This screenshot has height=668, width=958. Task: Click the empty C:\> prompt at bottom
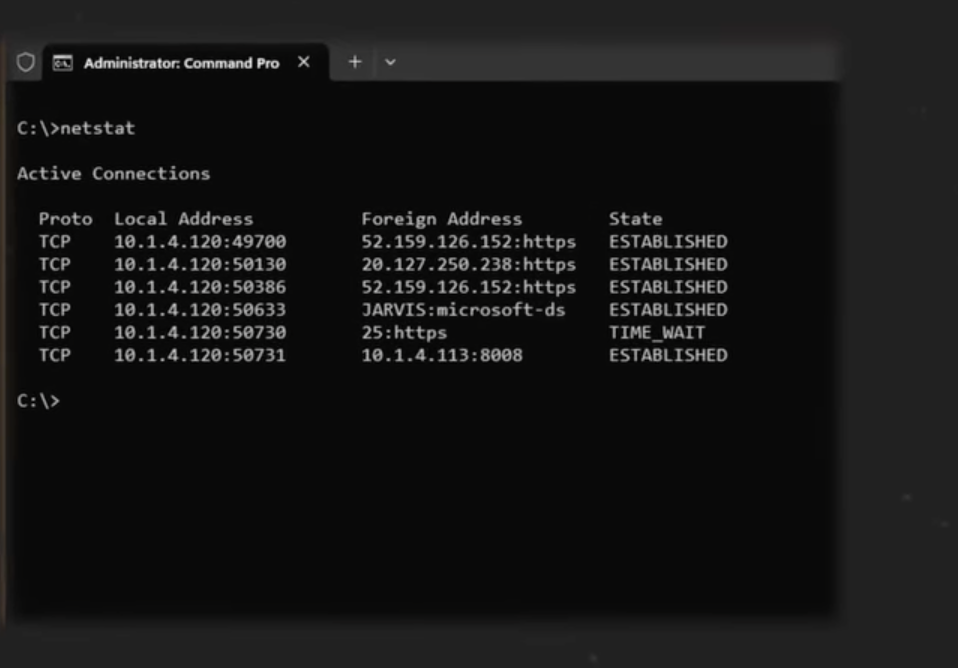click(38, 401)
